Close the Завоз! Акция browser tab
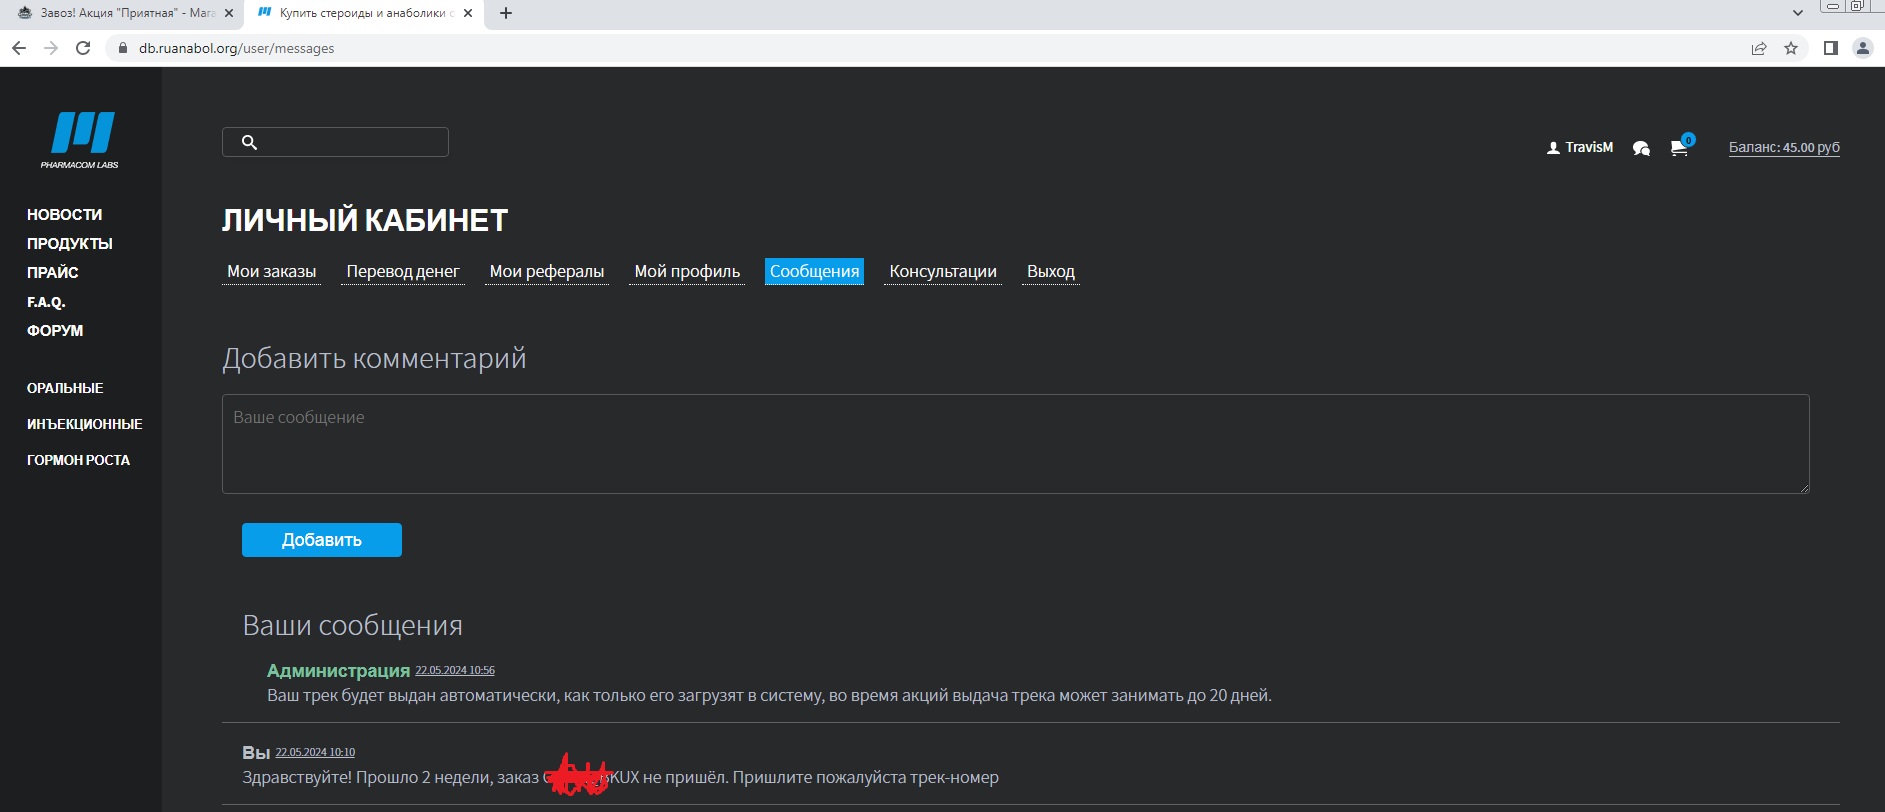The image size is (1885, 812). 228,13
